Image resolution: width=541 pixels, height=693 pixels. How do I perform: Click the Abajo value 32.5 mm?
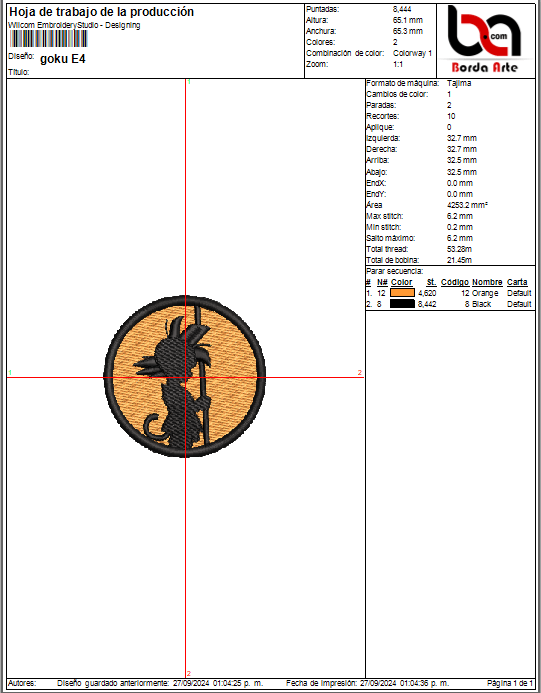(461, 172)
